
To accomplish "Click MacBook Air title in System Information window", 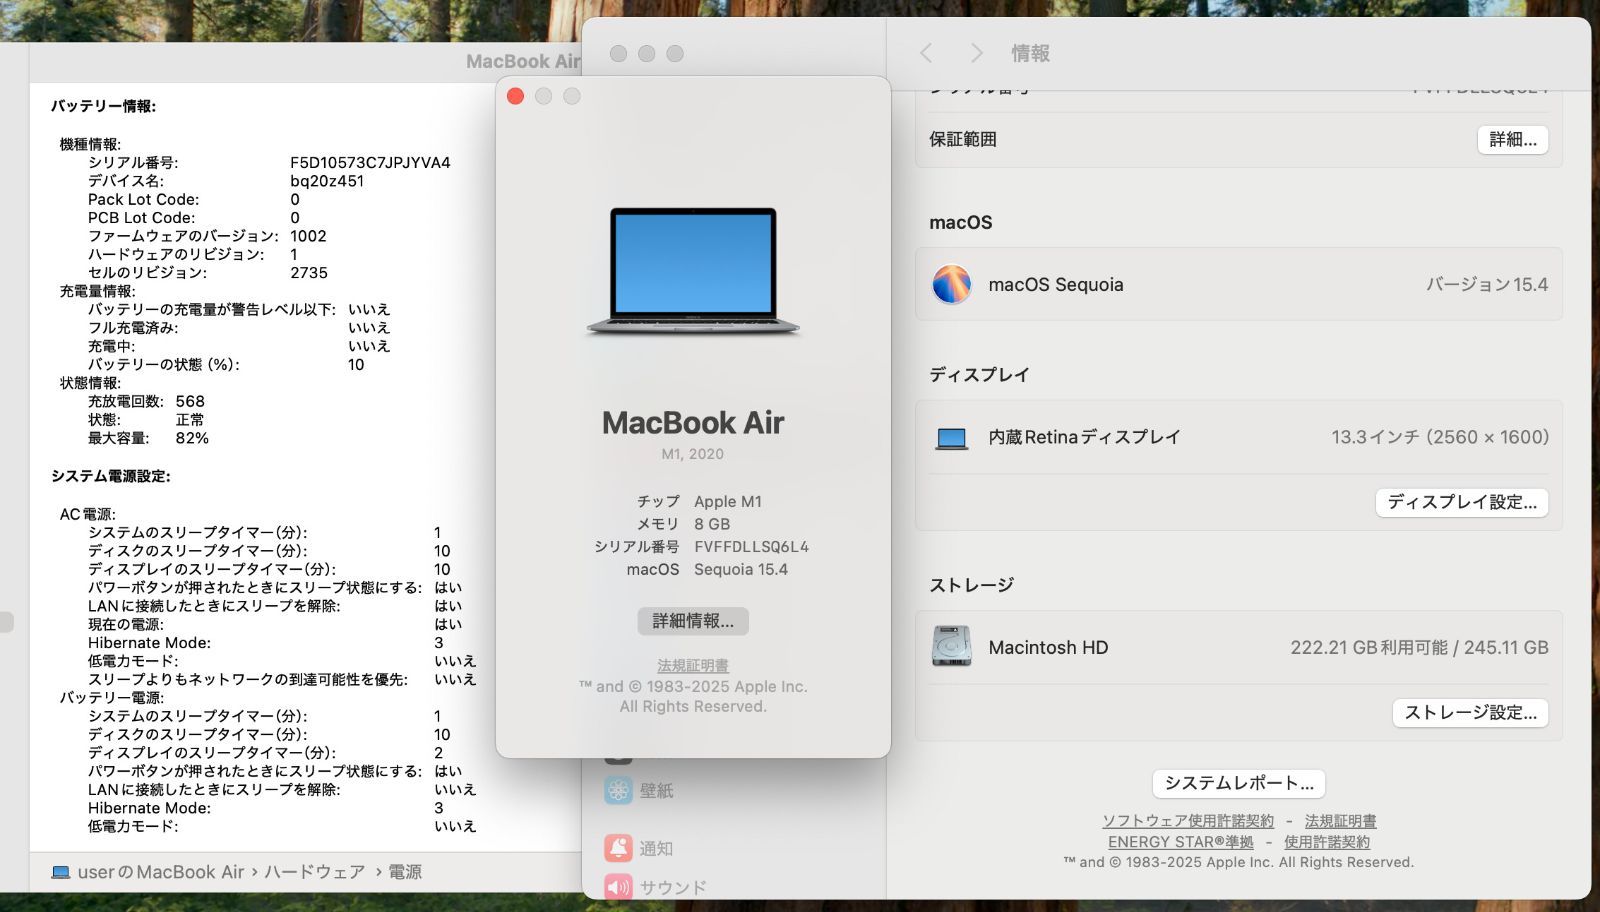I will (x=523, y=61).
